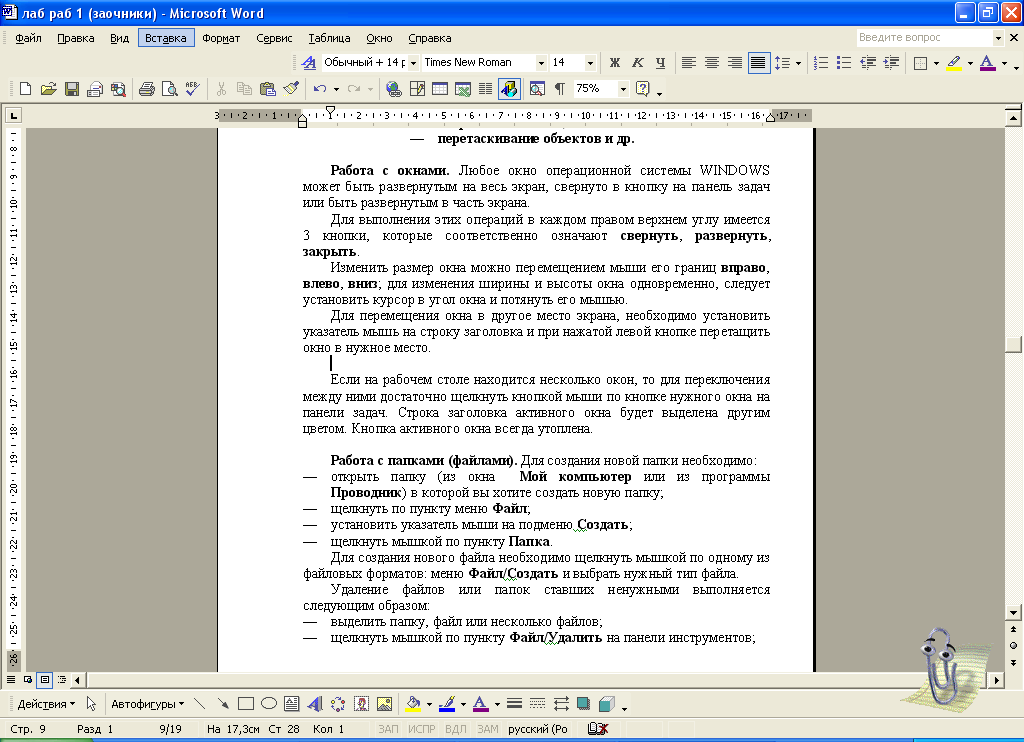Viewport: 1024px width, 742px height.
Task: Open Word Help with the question mark icon
Action: pos(643,89)
